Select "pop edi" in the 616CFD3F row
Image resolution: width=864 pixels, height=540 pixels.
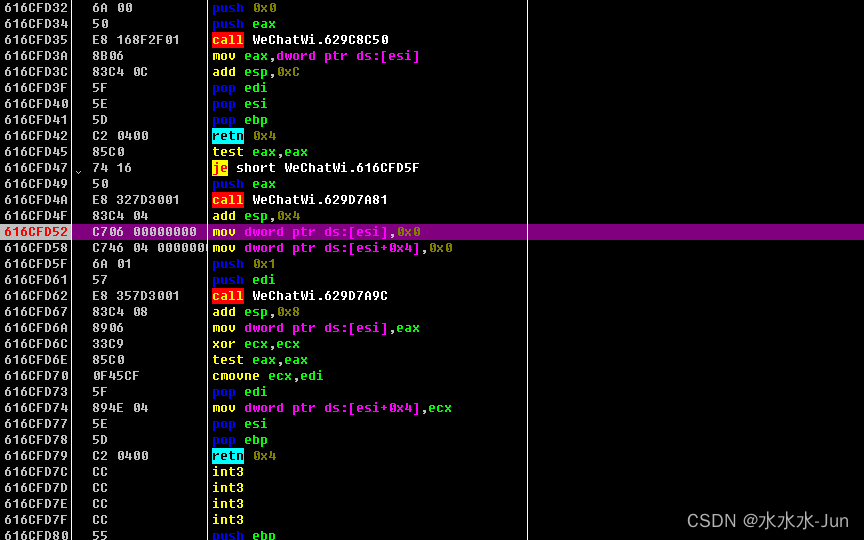coord(240,88)
